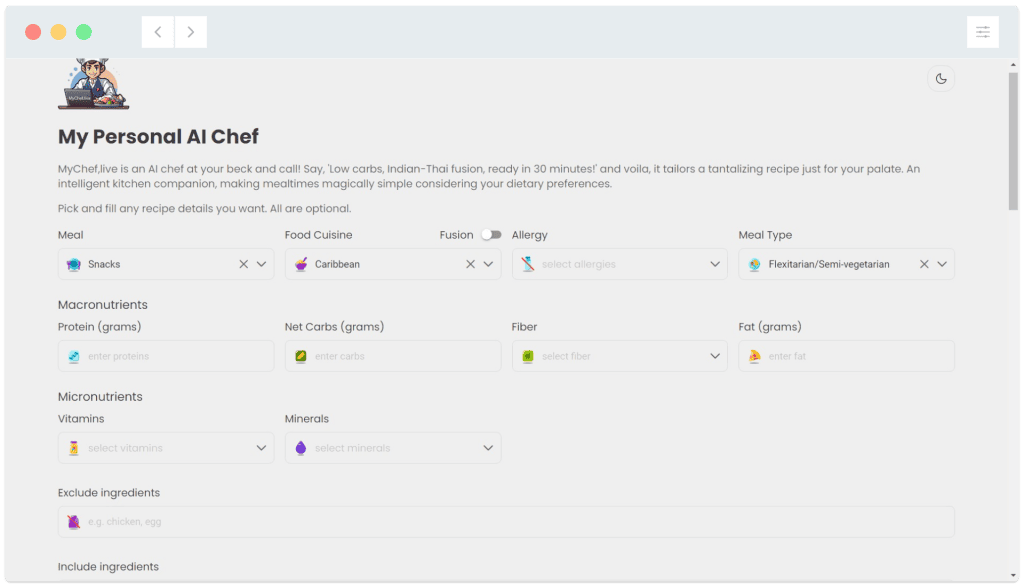Expand the Meal dropdown chevron
The width and height of the screenshot is (1024, 587).
[262, 264]
